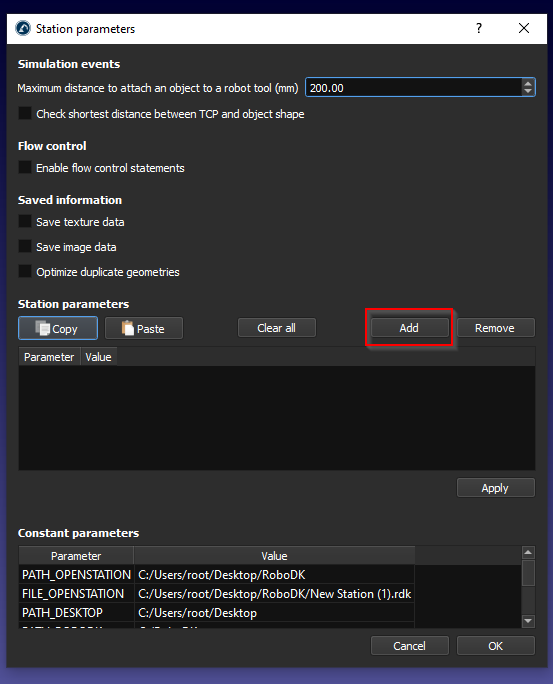This screenshot has width=553, height=684.
Task: Confirm the dialog with OK
Action: tap(495, 646)
